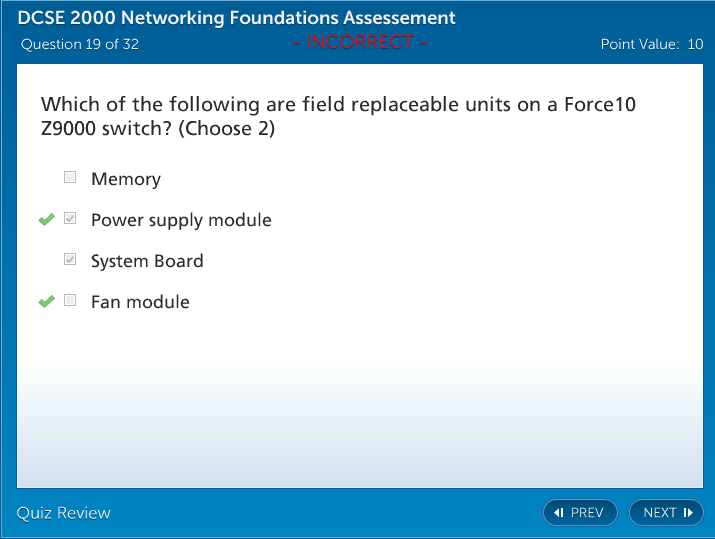Click the red INCORRECT status text
715x539 pixels.
pos(361,42)
